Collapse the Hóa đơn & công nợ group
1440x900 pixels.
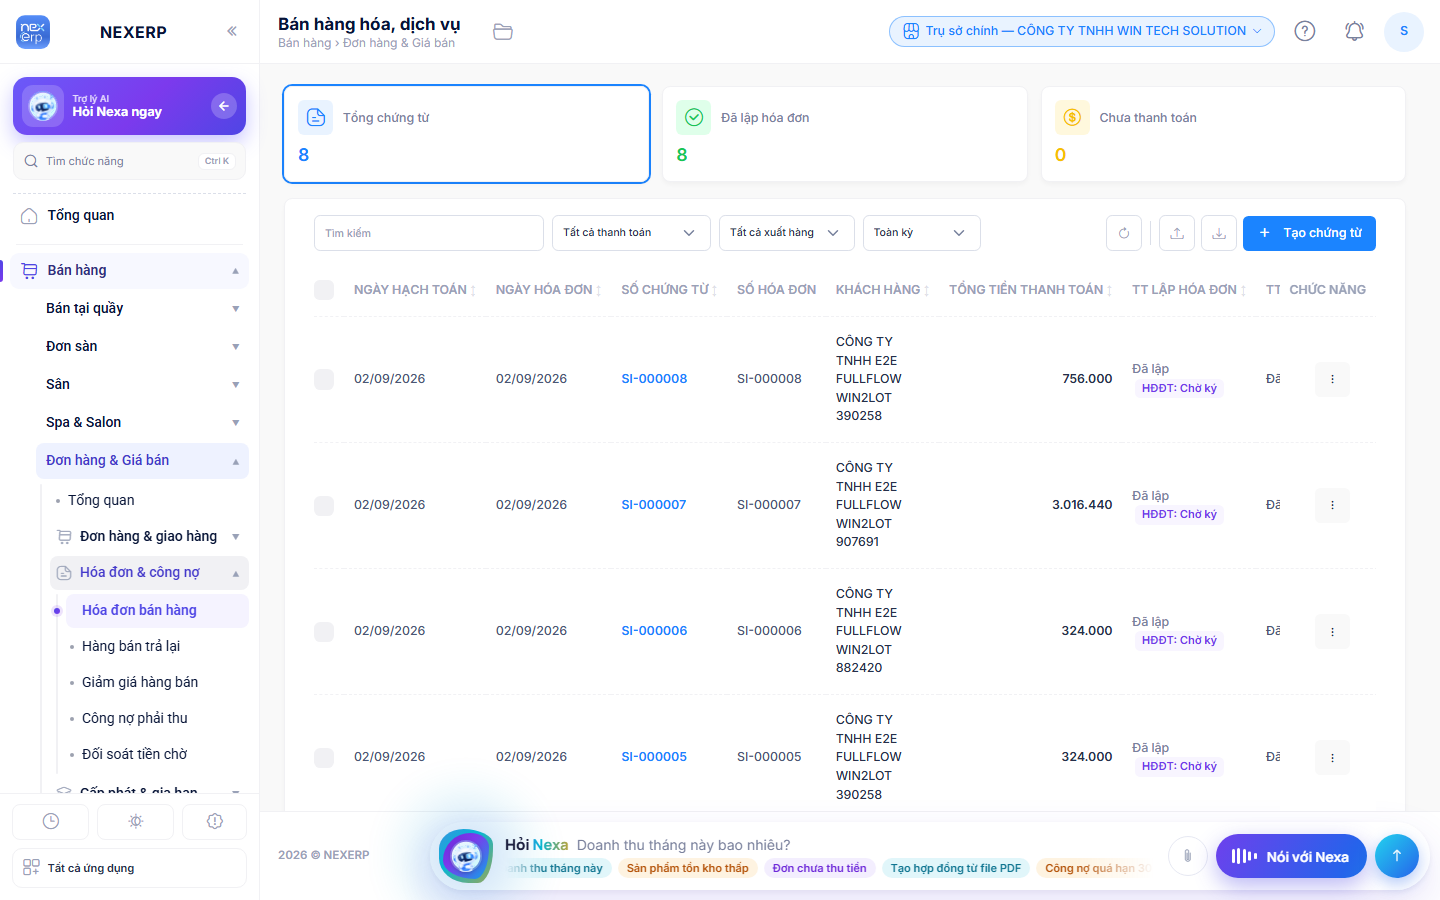(x=149, y=572)
